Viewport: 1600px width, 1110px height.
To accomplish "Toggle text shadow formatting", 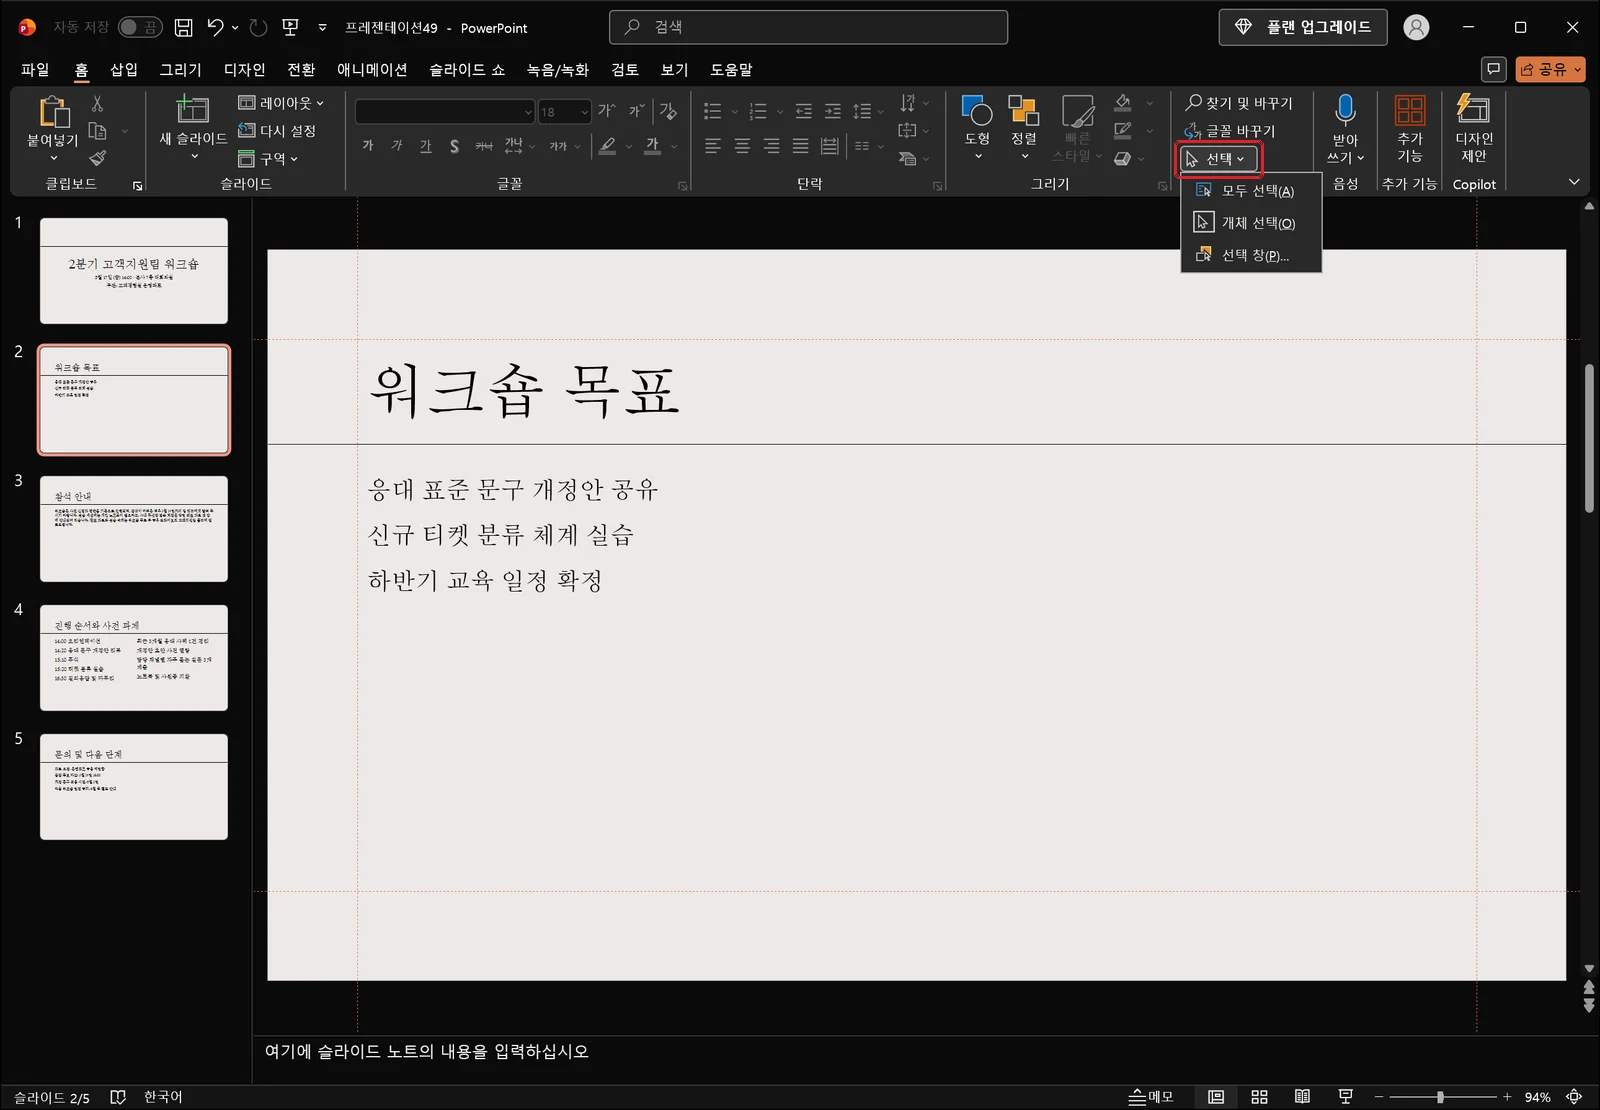I will point(455,146).
